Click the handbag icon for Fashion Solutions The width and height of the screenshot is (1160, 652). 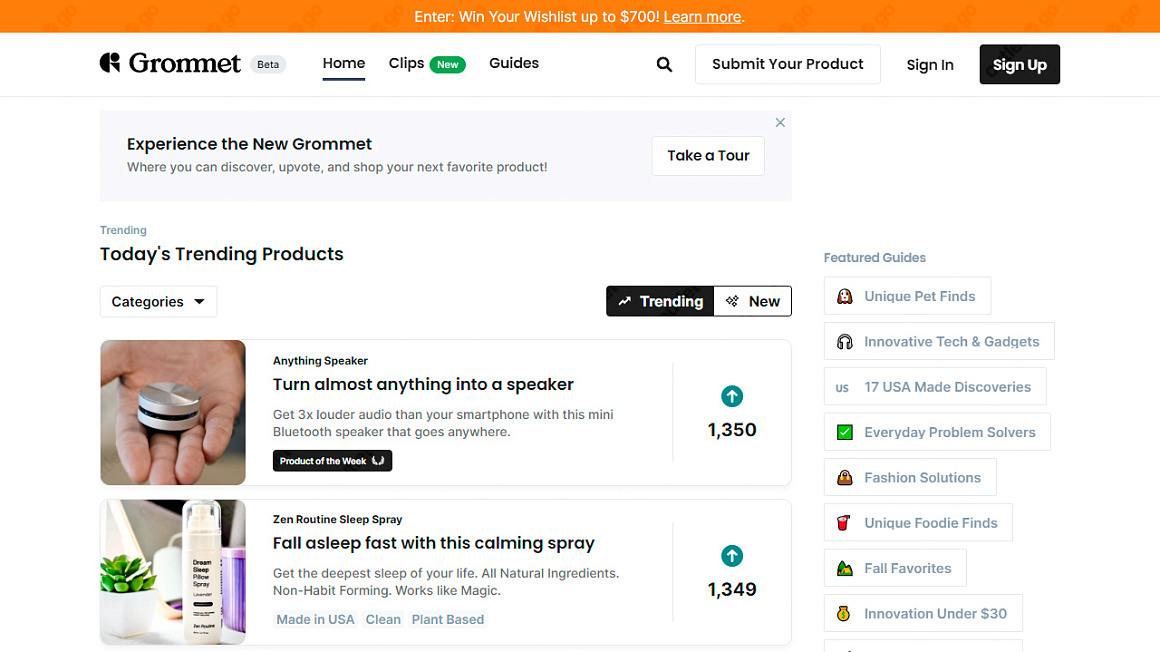tap(844, 477)
